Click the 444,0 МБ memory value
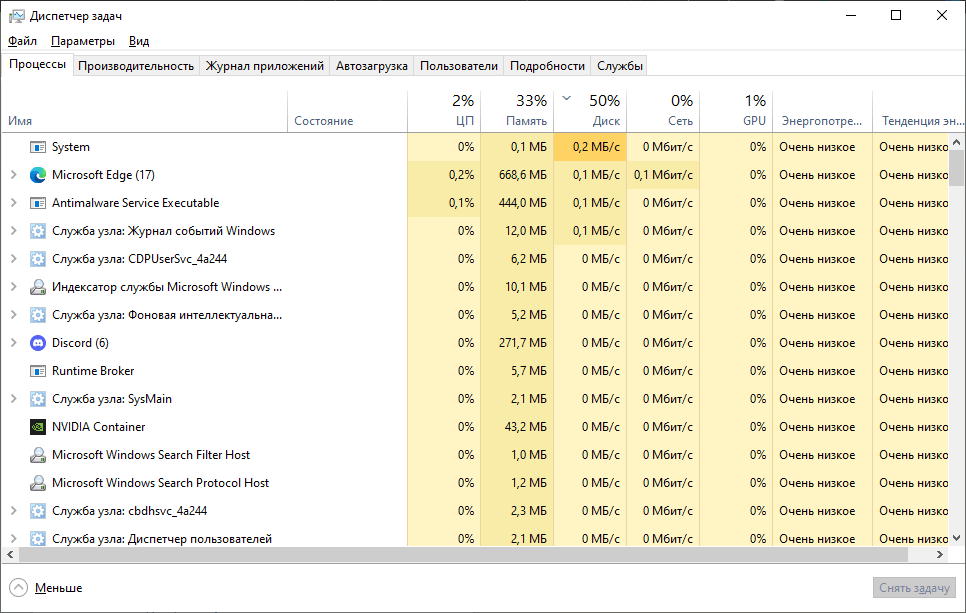 522,203
